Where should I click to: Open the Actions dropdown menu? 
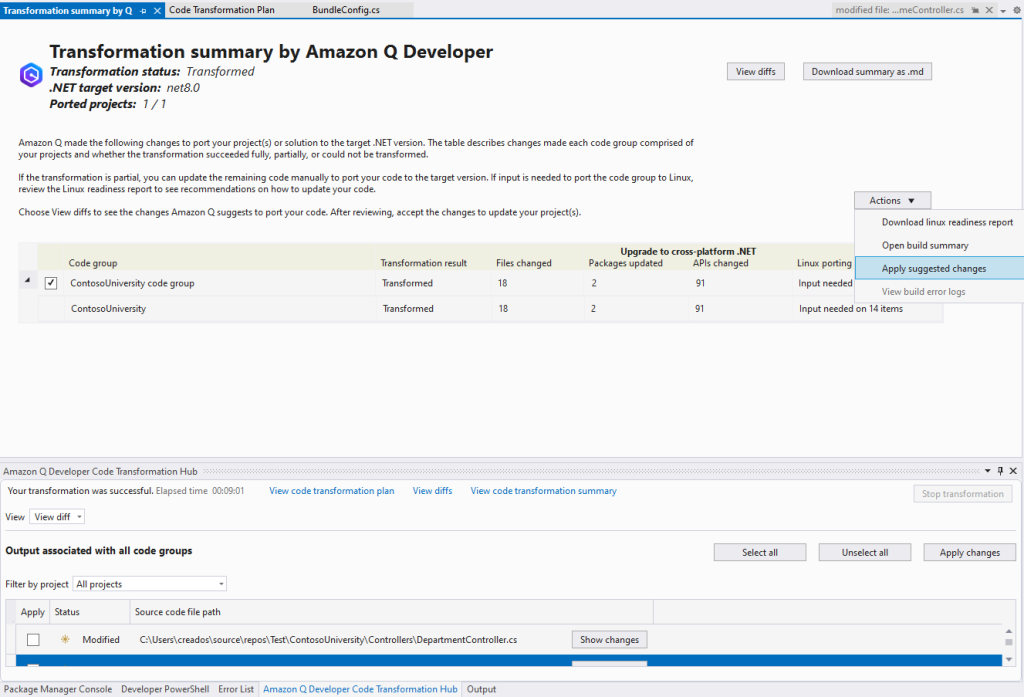[891, 199]
